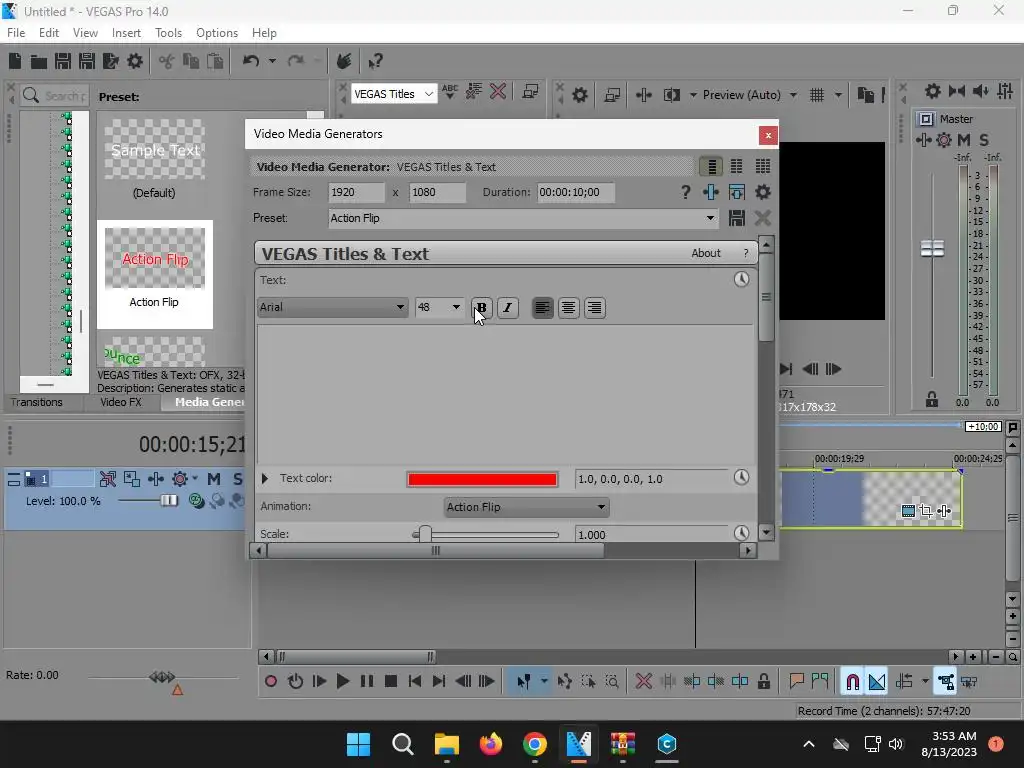Open the Insert menu
The height and width of the screenshot is (768, 1024).
pyautogui.click(x=126, y=33)
